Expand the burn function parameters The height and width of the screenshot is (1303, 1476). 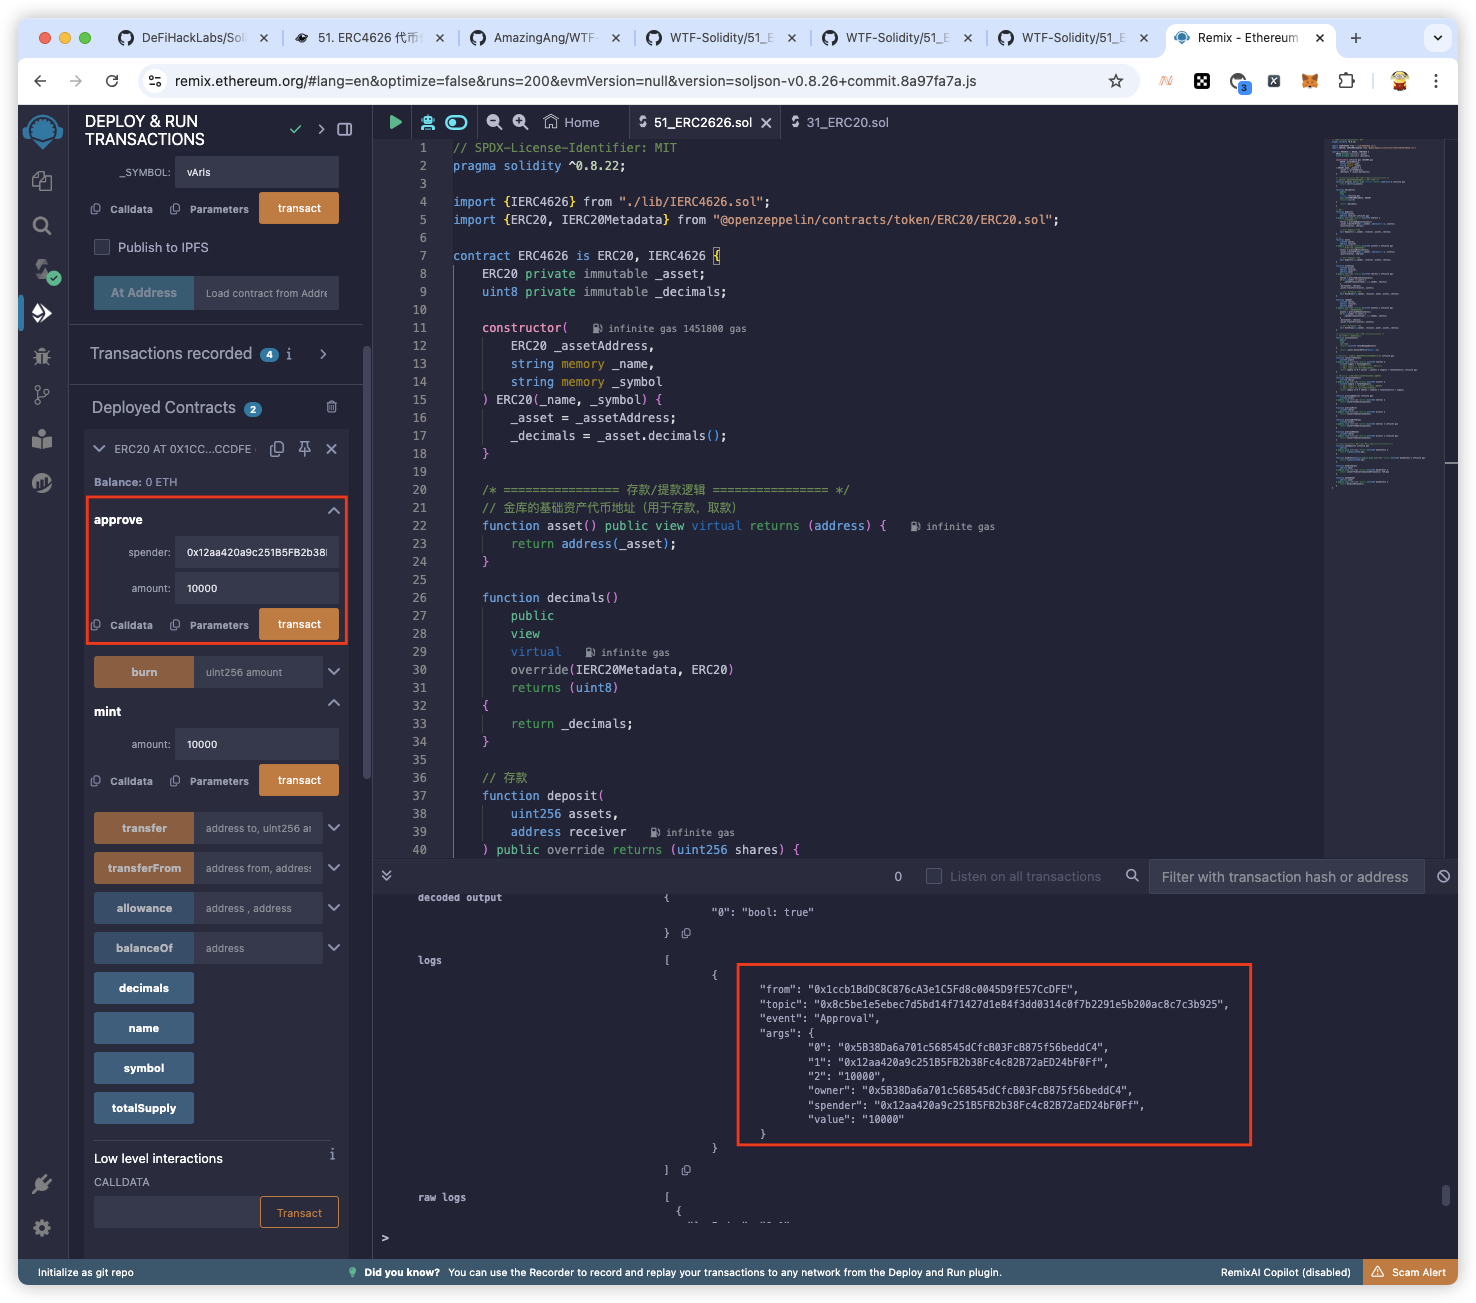click(334, 672)
